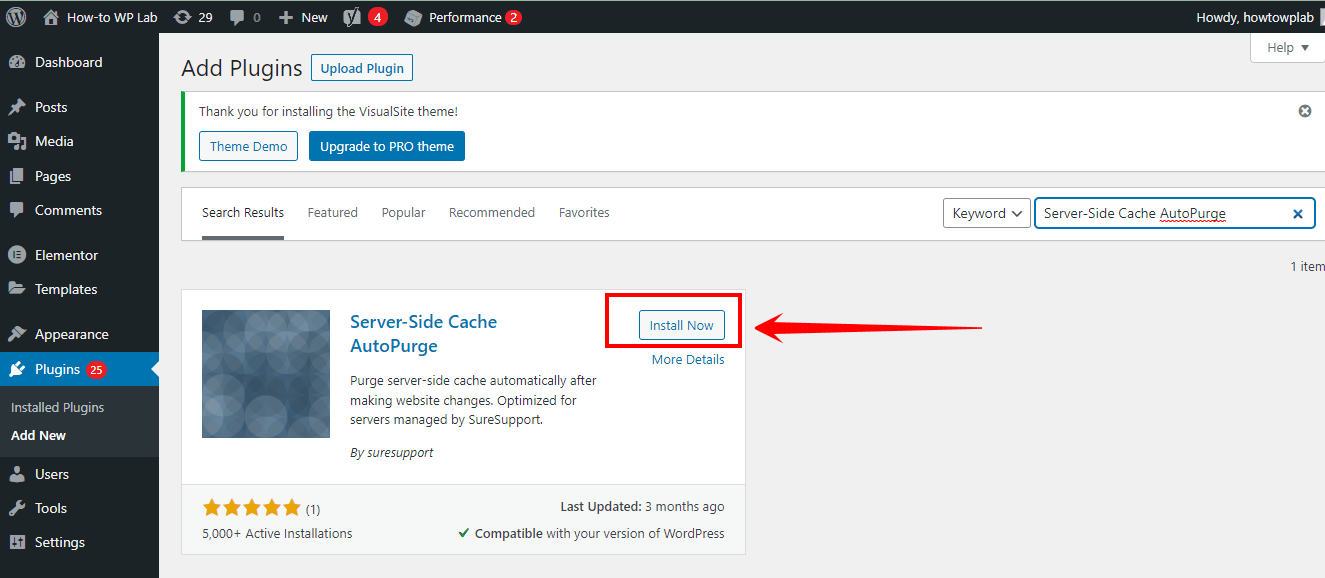Click the Media camera icon
The height and width of the screenshot is (578, 1325).
pos(17,141)
